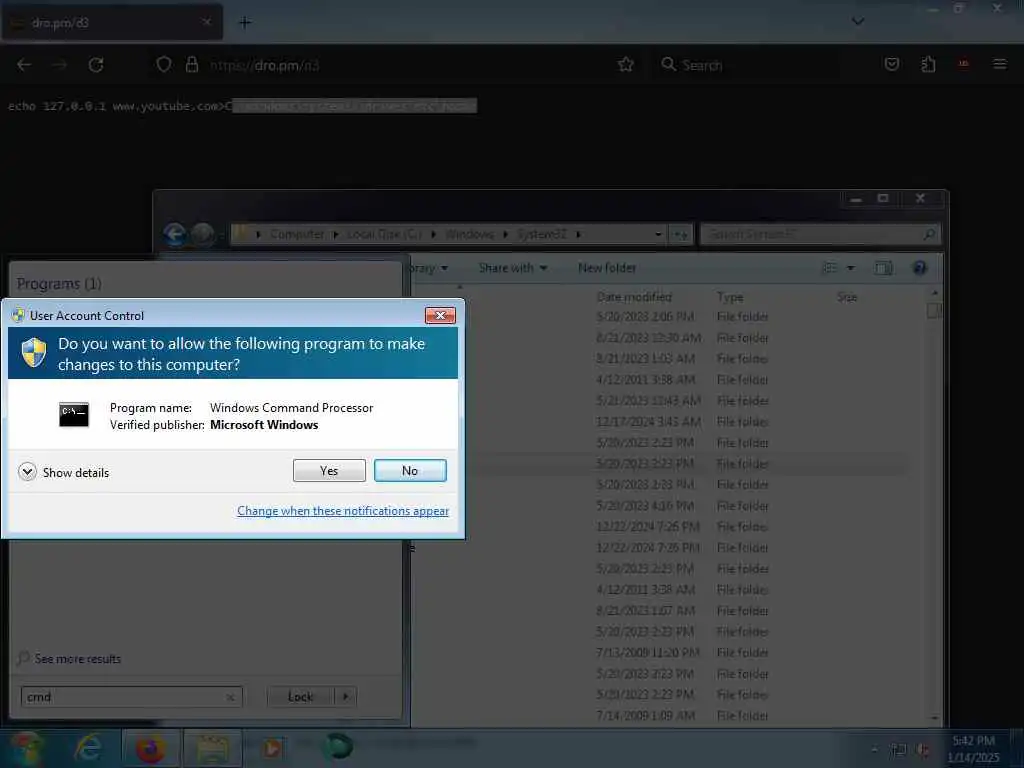Screen dimensions: 1024x768
Task: Open the Share with dropdown in Explorer
Action: click(x=513, y=268)
